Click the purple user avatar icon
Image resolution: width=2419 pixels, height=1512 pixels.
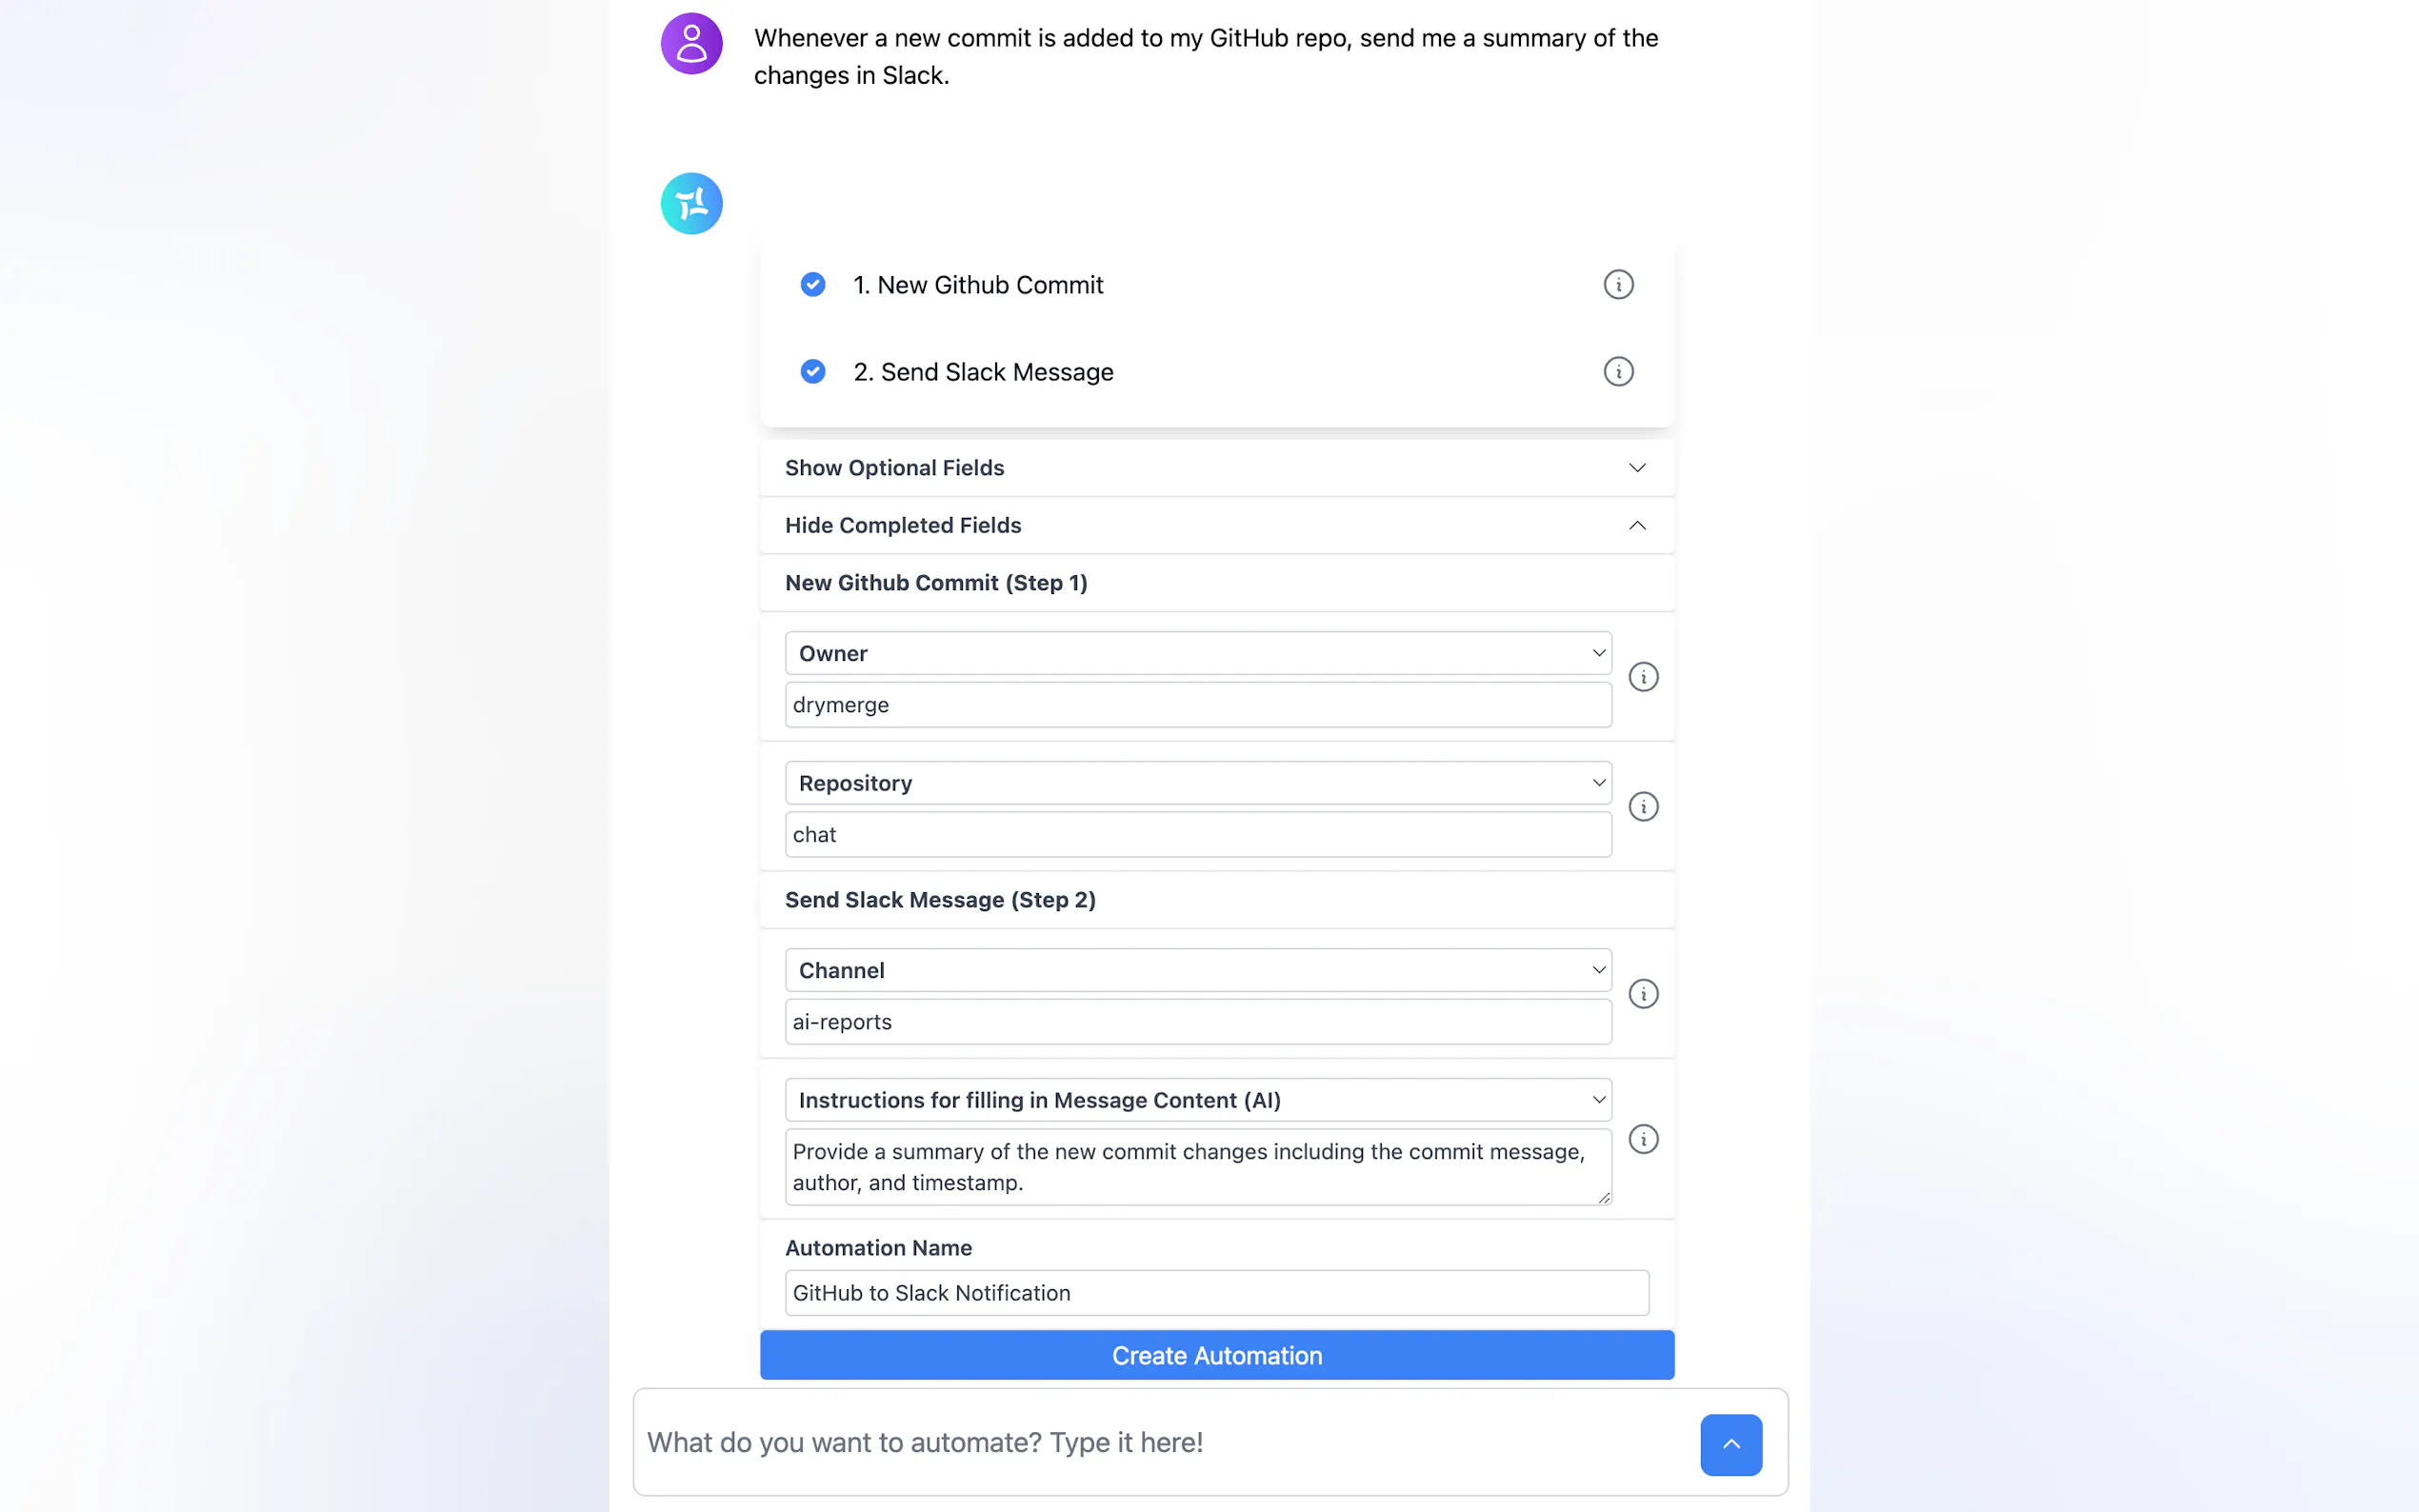click(x=691, y=43)
